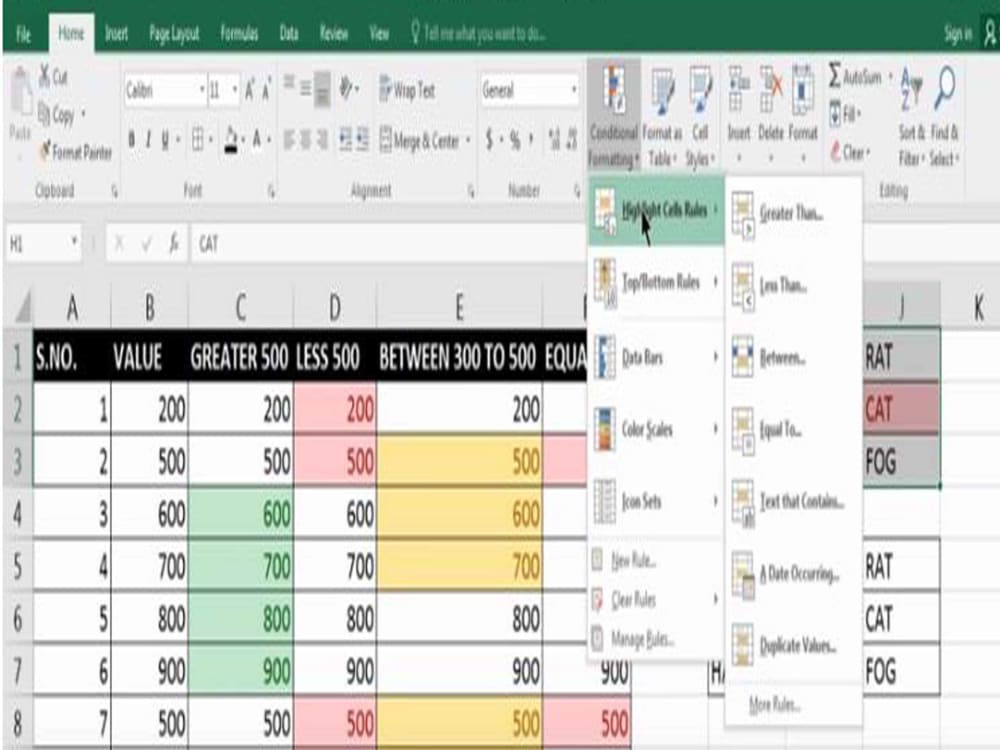Click the Wrap Text icon

coord(387,90)
